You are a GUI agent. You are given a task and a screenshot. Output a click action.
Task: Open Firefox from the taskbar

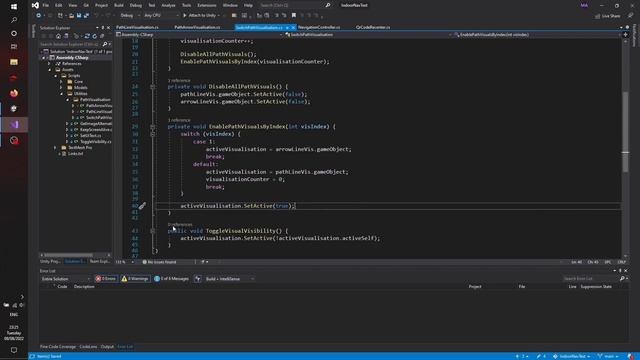(14, 93)
